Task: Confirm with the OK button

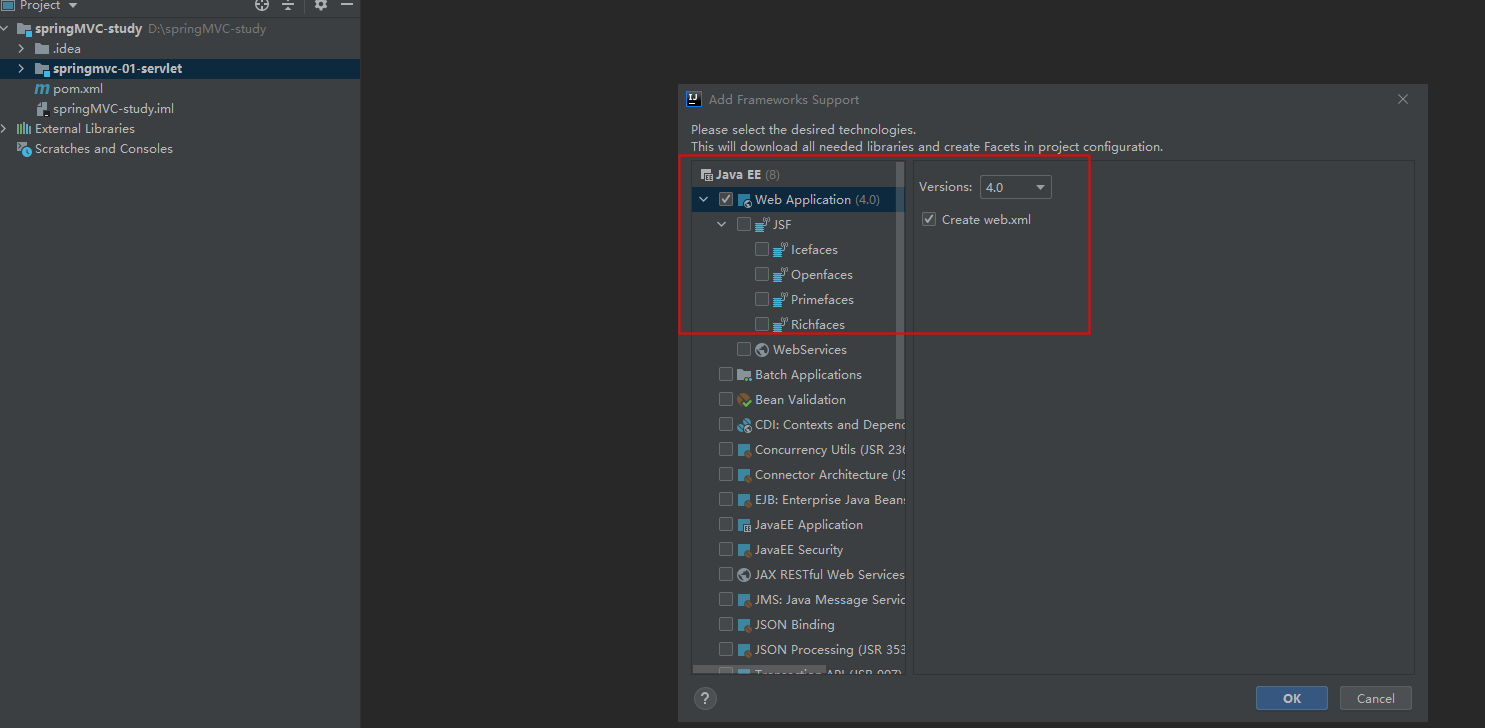Action: (x=1292, y=698)
